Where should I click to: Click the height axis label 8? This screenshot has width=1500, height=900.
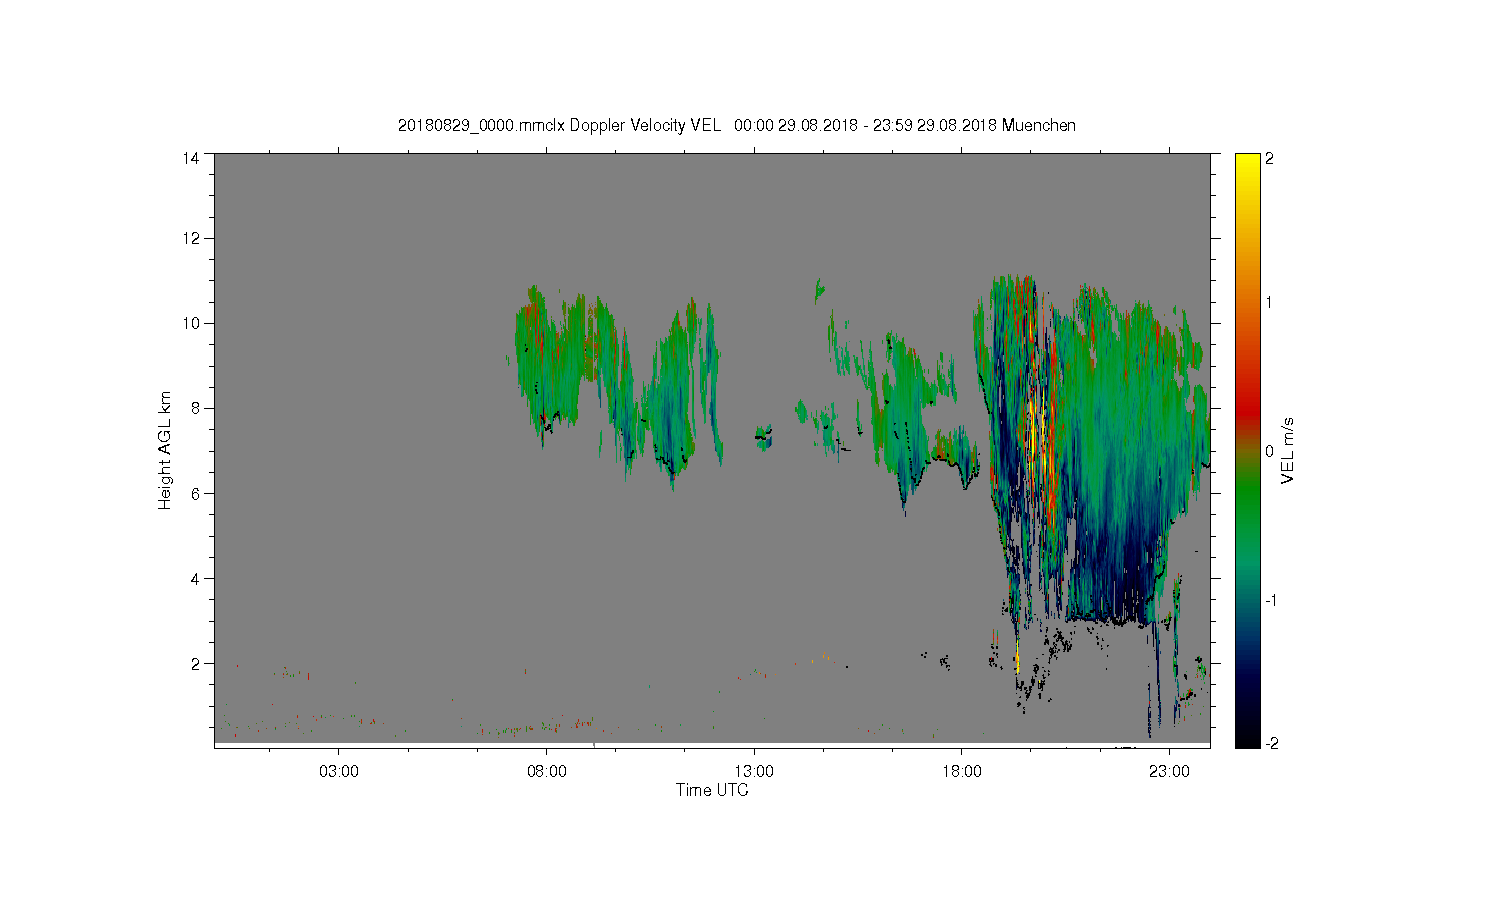[x=196, y=408]
